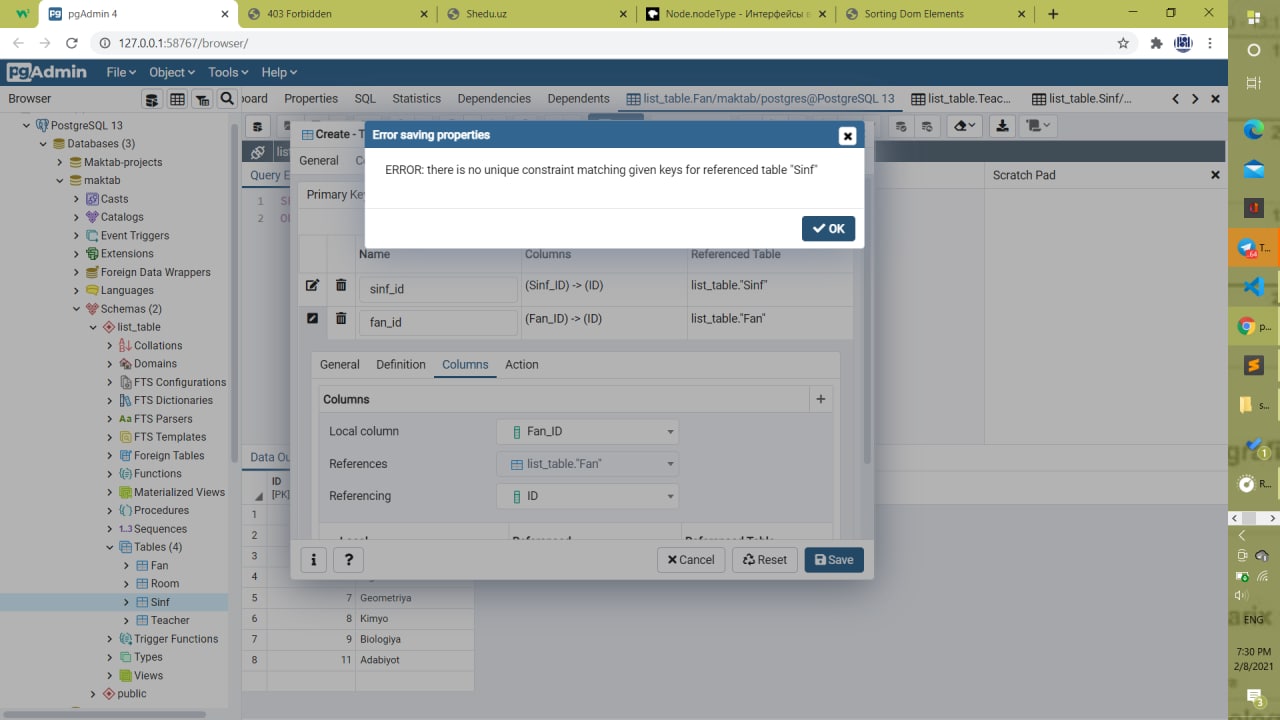Select the Room table in tree
Screen dimensions: 1280x720
pyautogui.click(x=165, y=584)
